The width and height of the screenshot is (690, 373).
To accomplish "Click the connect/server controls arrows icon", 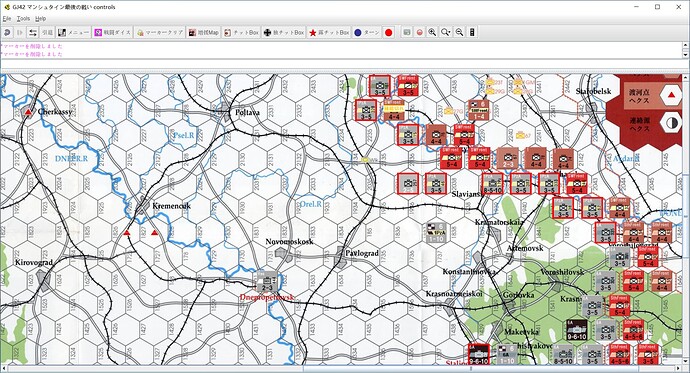I will click(x=33, y=33).
